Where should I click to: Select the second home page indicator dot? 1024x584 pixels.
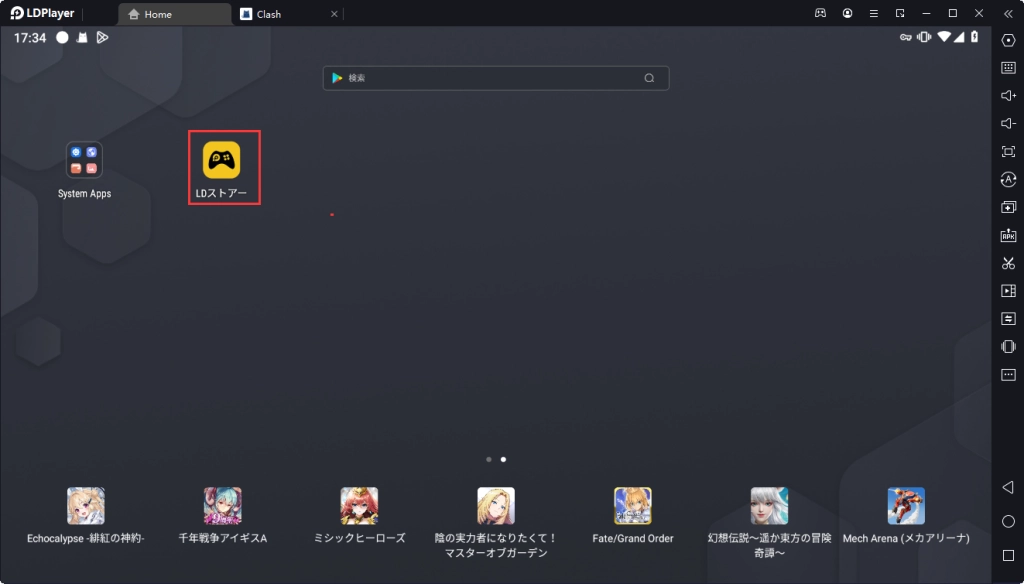click(503, 459)
